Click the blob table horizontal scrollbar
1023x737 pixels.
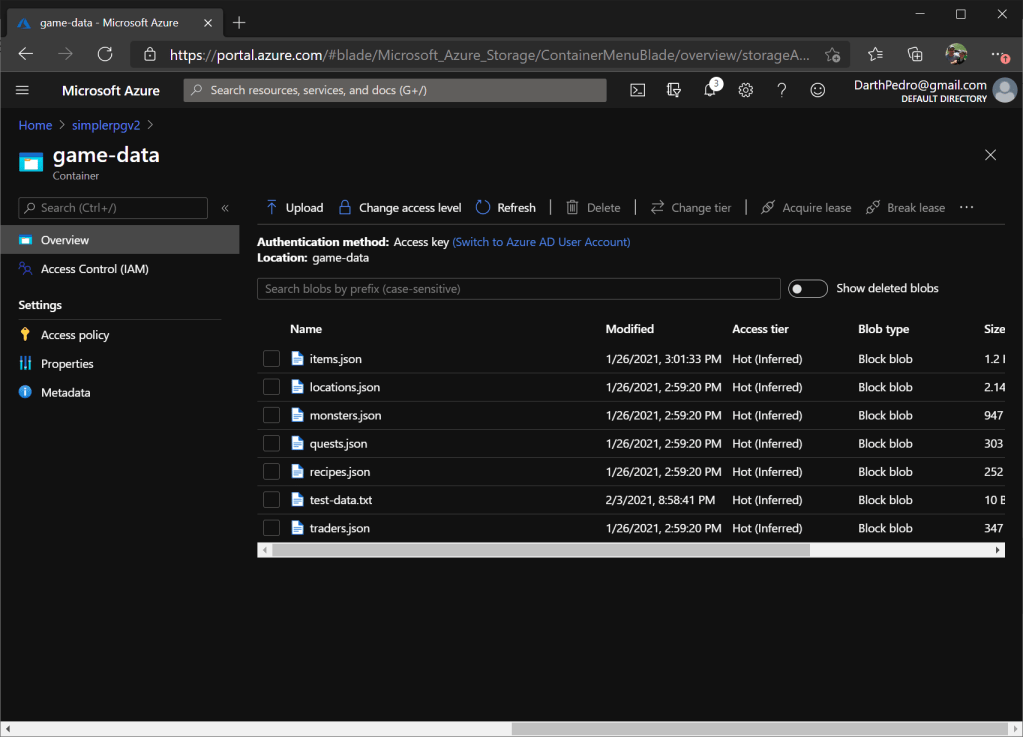tap(540, 550)
